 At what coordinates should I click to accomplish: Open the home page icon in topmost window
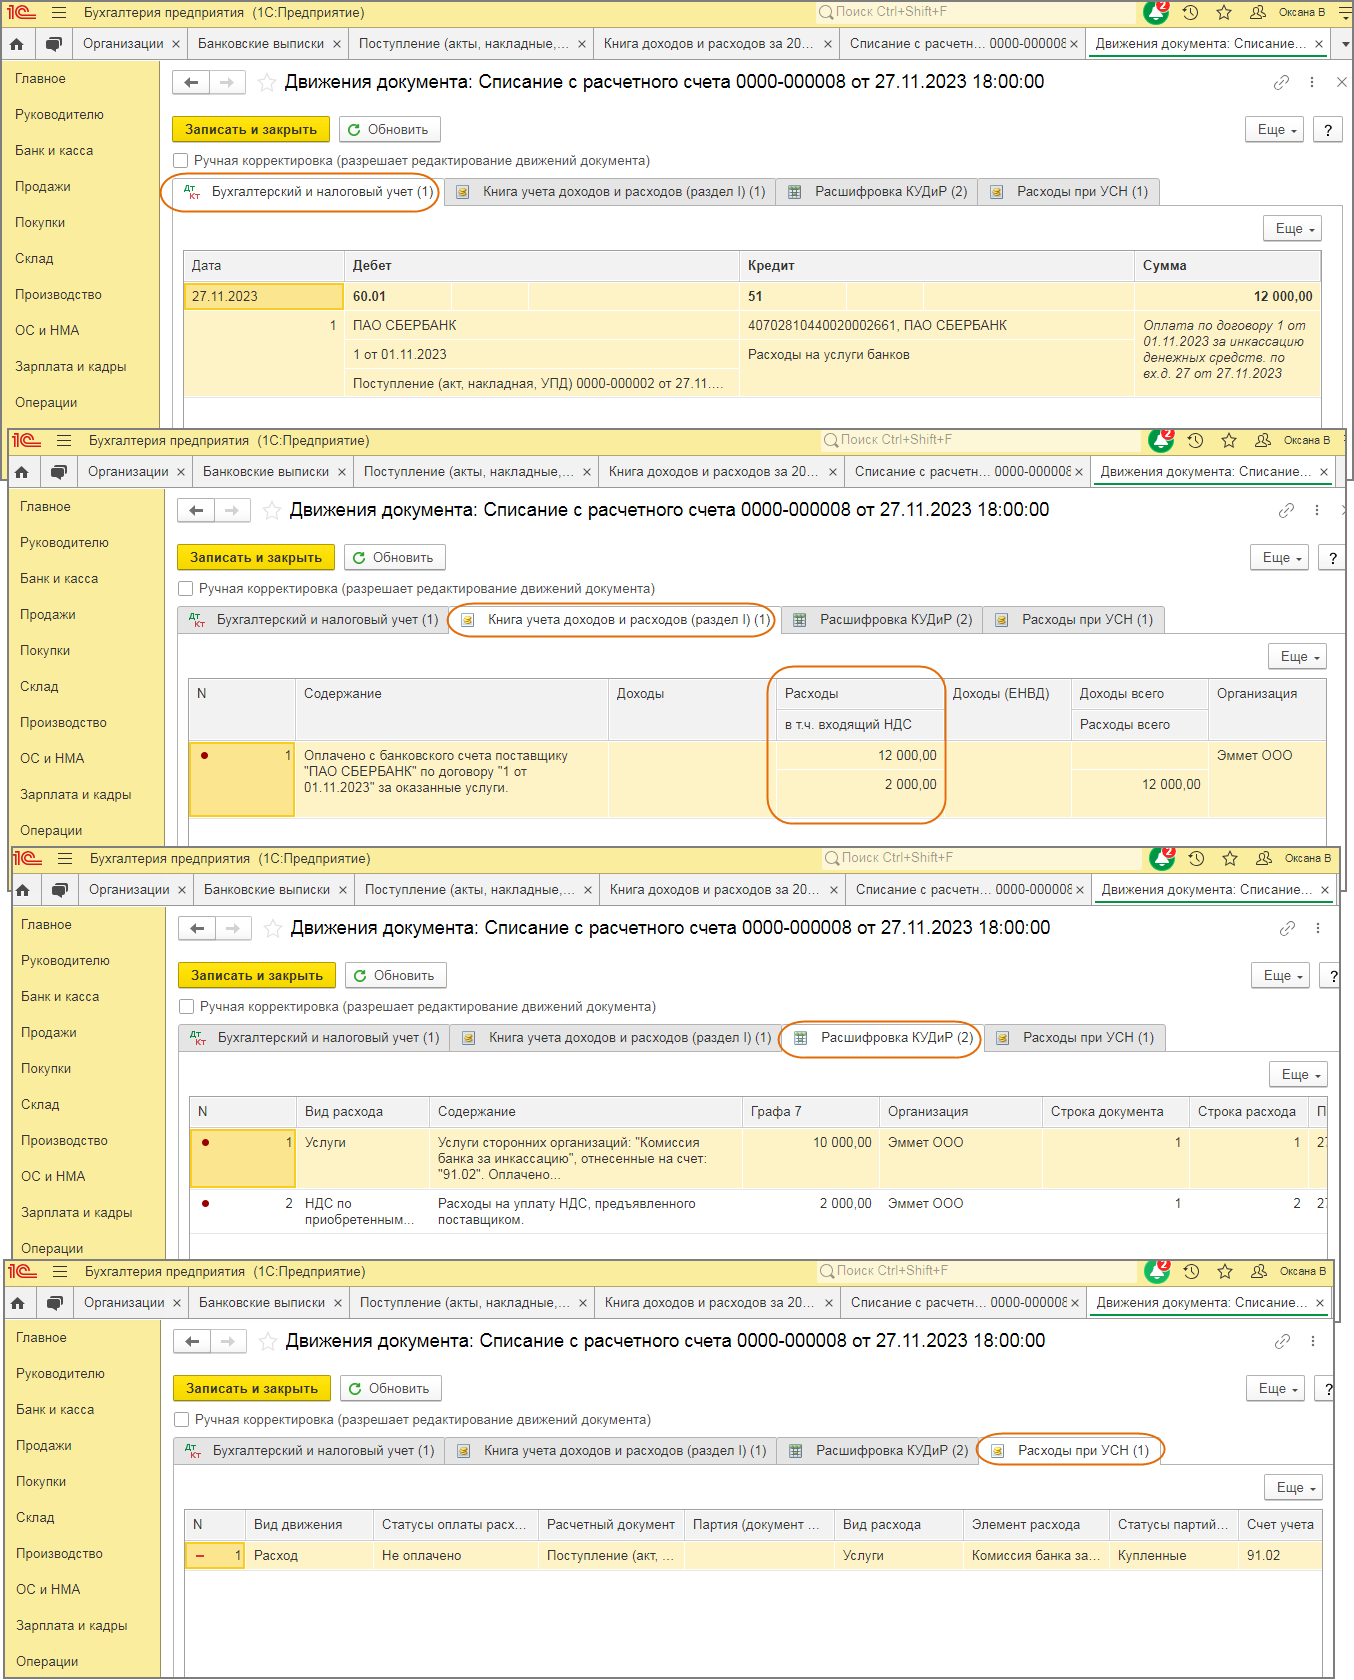[x=16, y=44]
